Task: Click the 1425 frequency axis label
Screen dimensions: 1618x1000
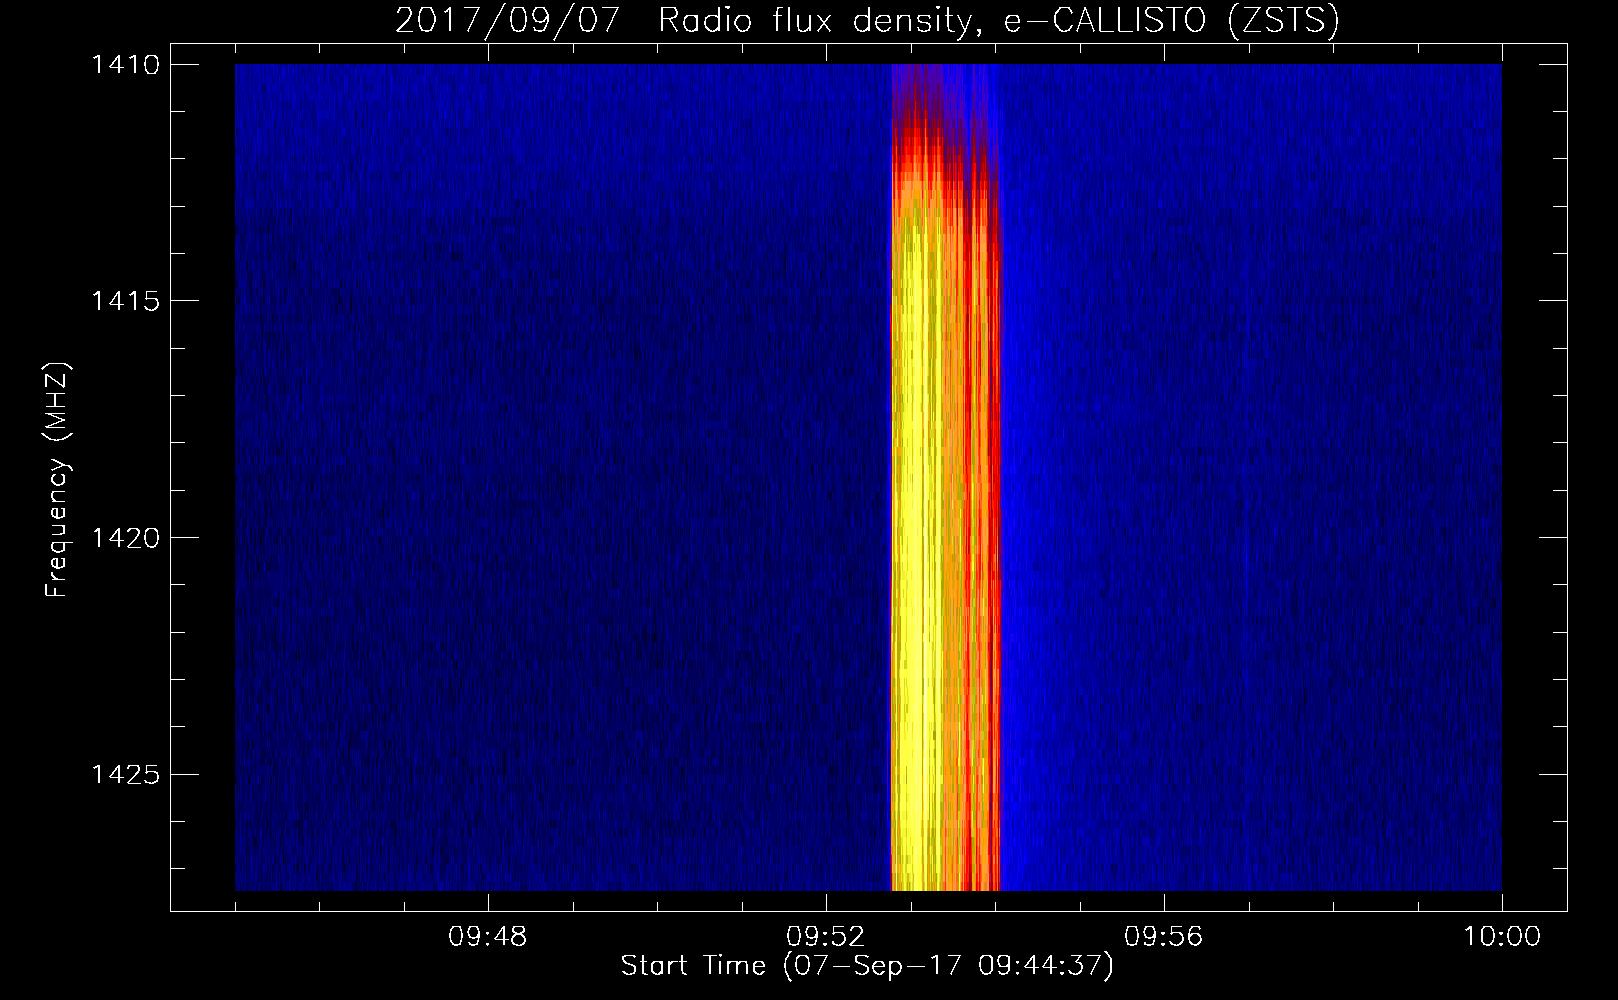Action: pyautogui.click(x=125, y=774)
